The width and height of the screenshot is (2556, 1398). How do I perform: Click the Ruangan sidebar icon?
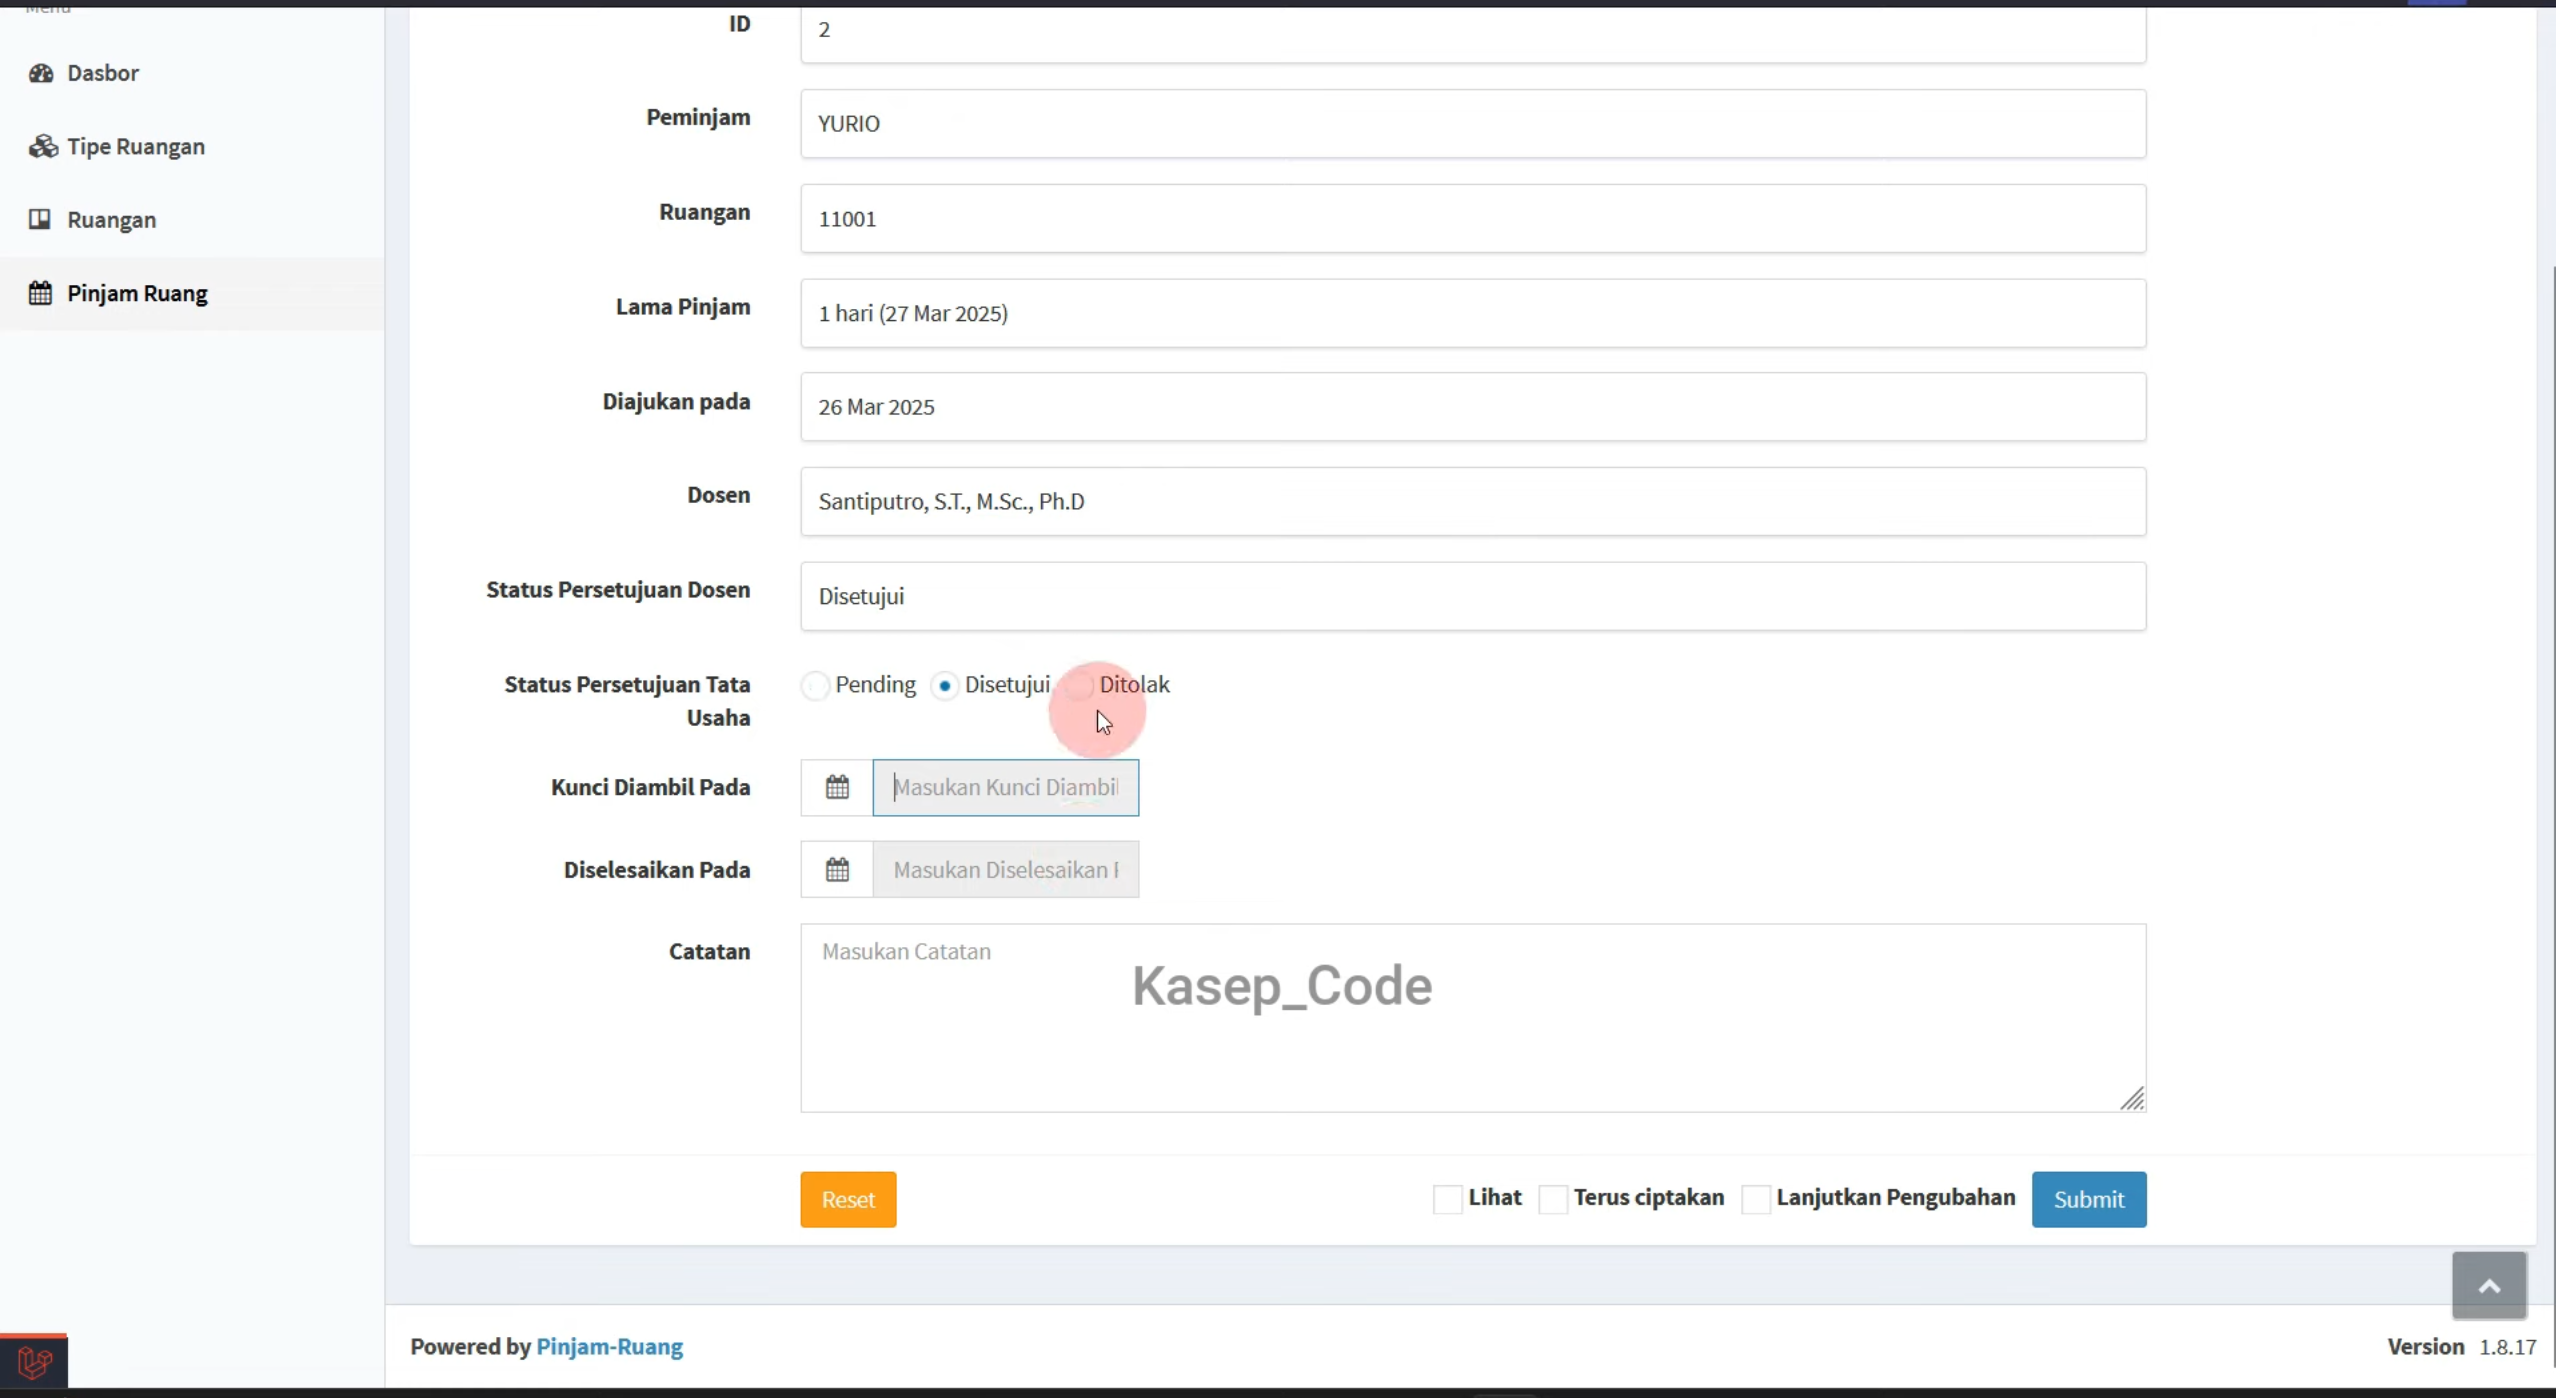pyautogui.click(x=40, y=219)
